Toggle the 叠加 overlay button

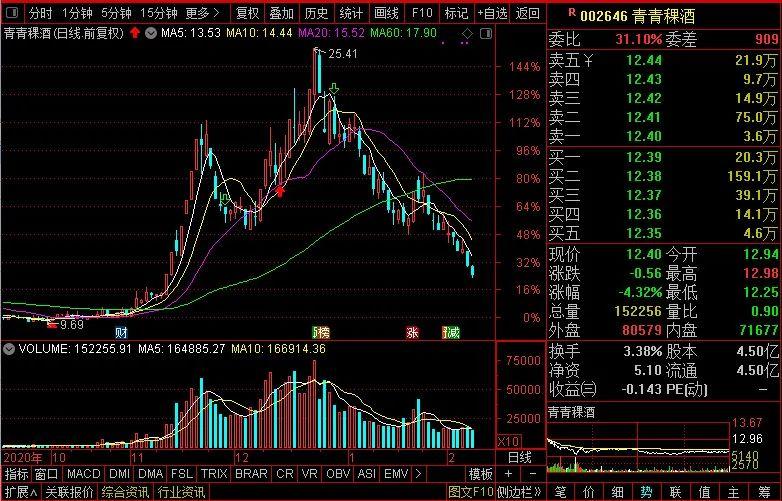pos(282,13)
